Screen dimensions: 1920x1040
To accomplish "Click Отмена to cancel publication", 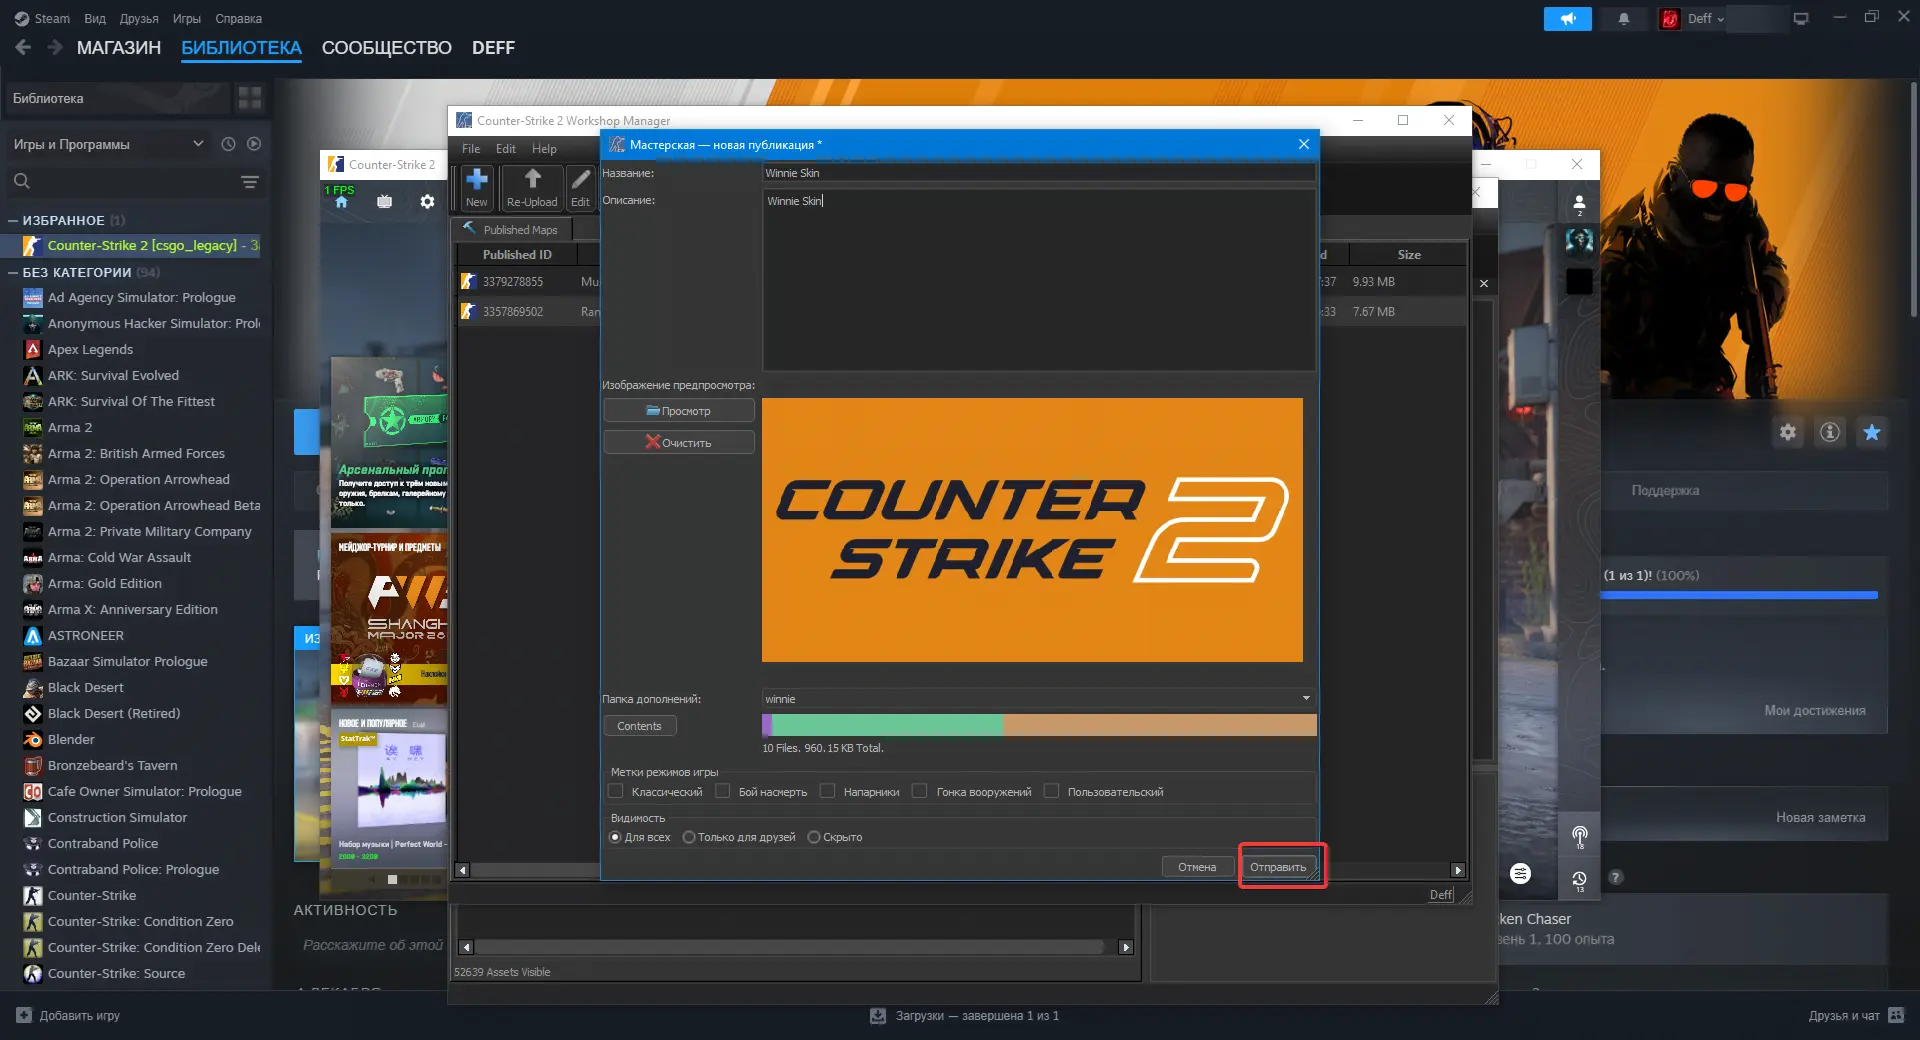I will pyautogui.click(x=1197, y=867).
